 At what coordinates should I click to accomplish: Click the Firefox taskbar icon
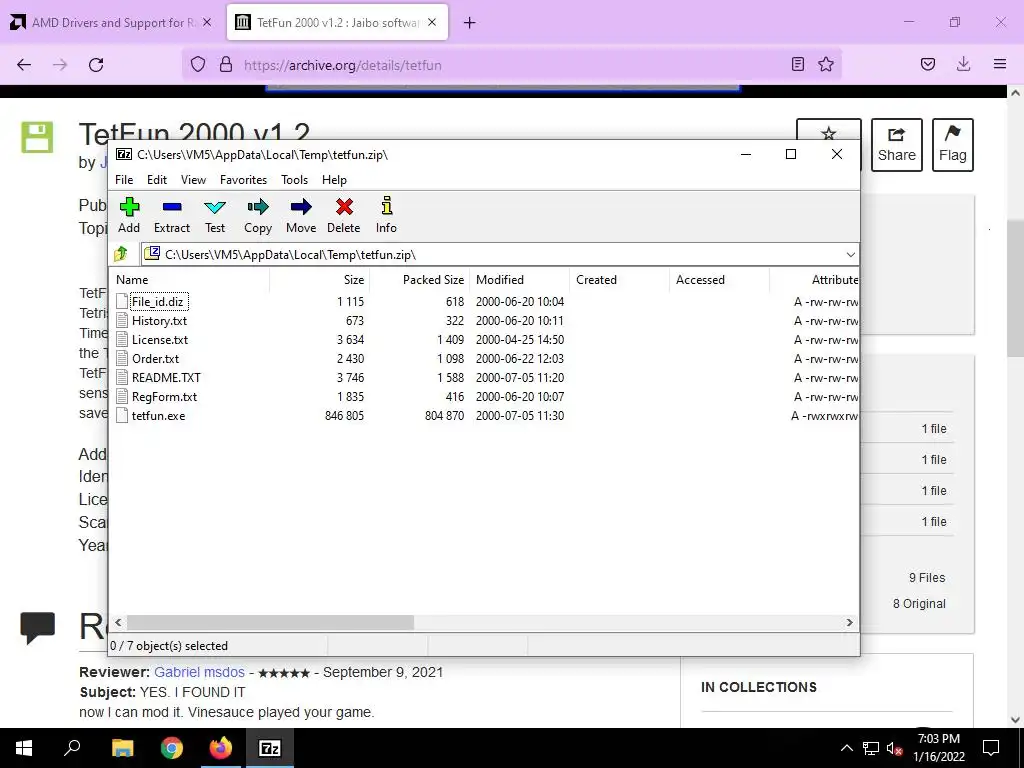[221, 748]
